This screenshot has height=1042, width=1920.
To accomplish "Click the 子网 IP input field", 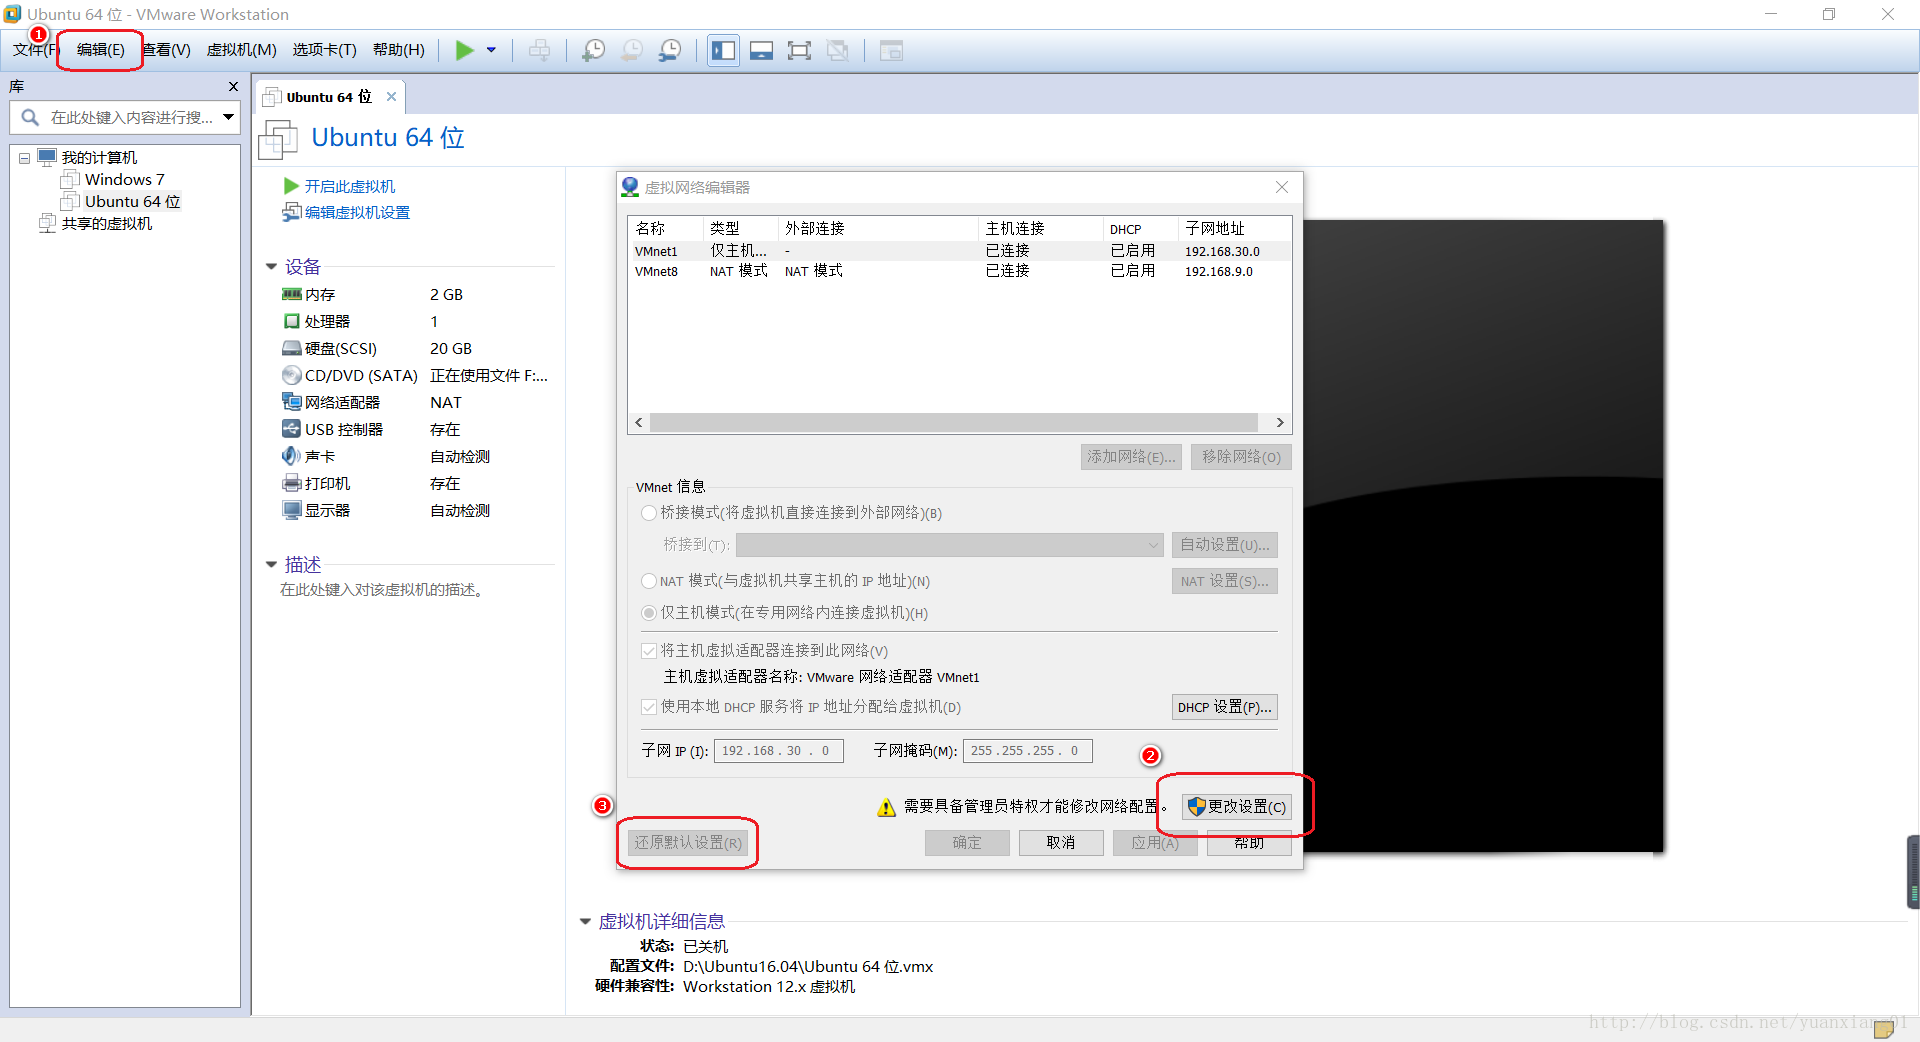I will click(x=779, y=751).
